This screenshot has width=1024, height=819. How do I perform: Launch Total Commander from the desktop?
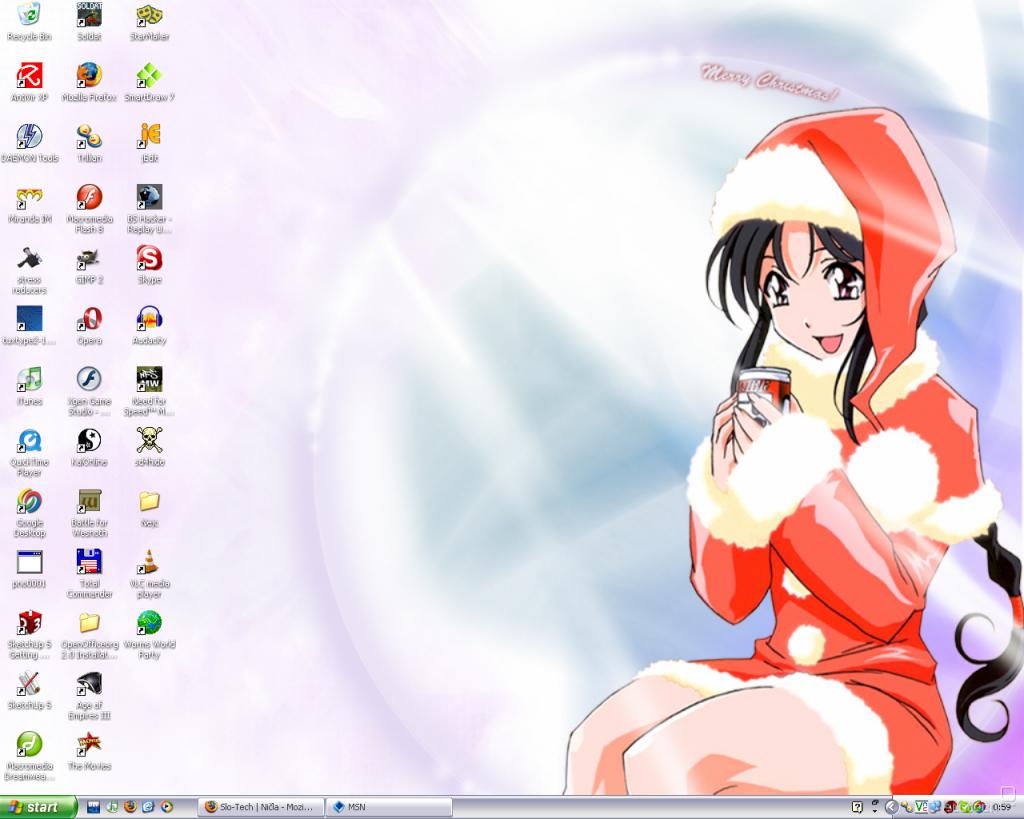pos(89,573)
